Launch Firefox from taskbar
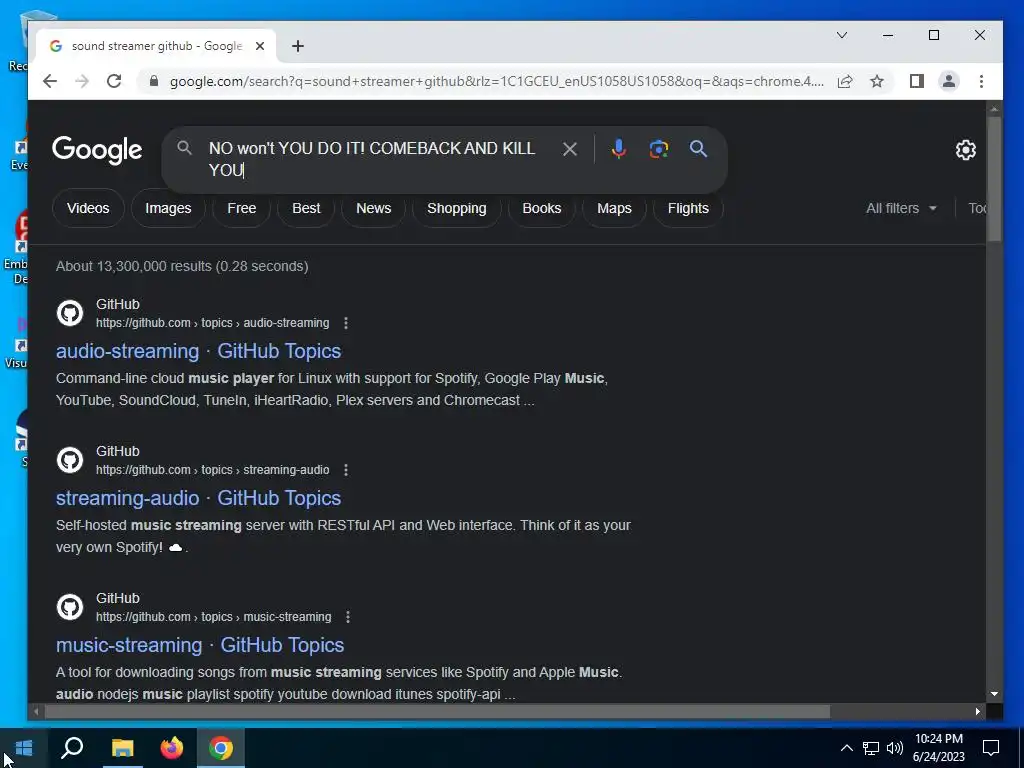 pos(172,748)
